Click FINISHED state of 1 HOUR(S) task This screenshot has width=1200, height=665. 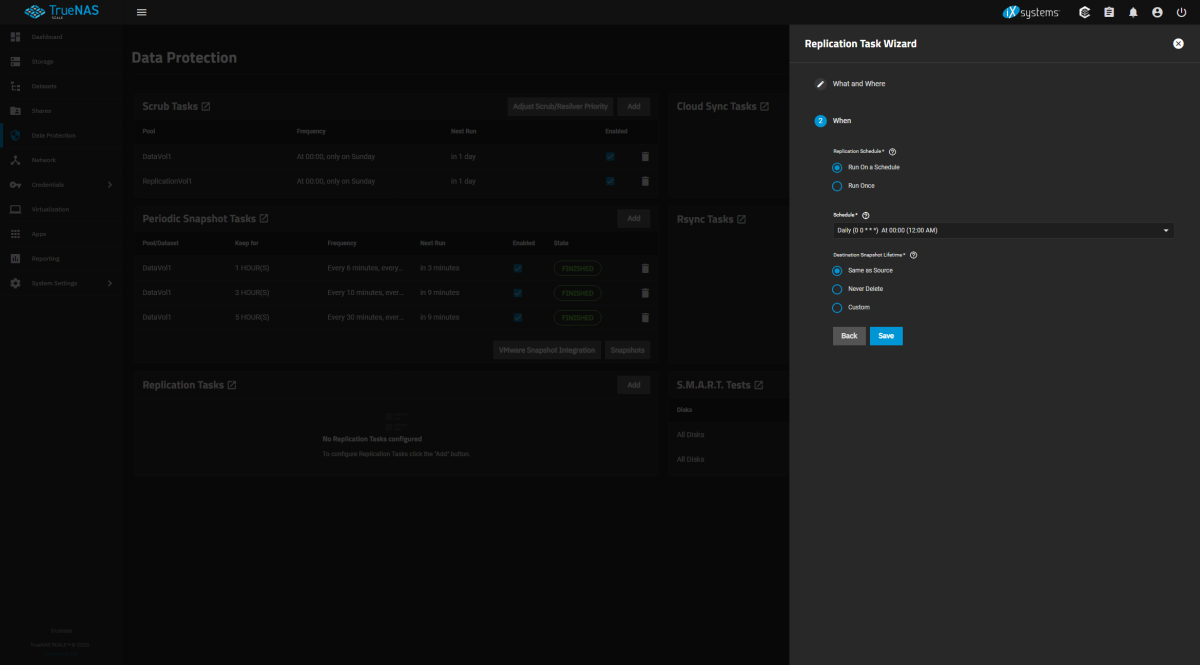click(577, 268)
